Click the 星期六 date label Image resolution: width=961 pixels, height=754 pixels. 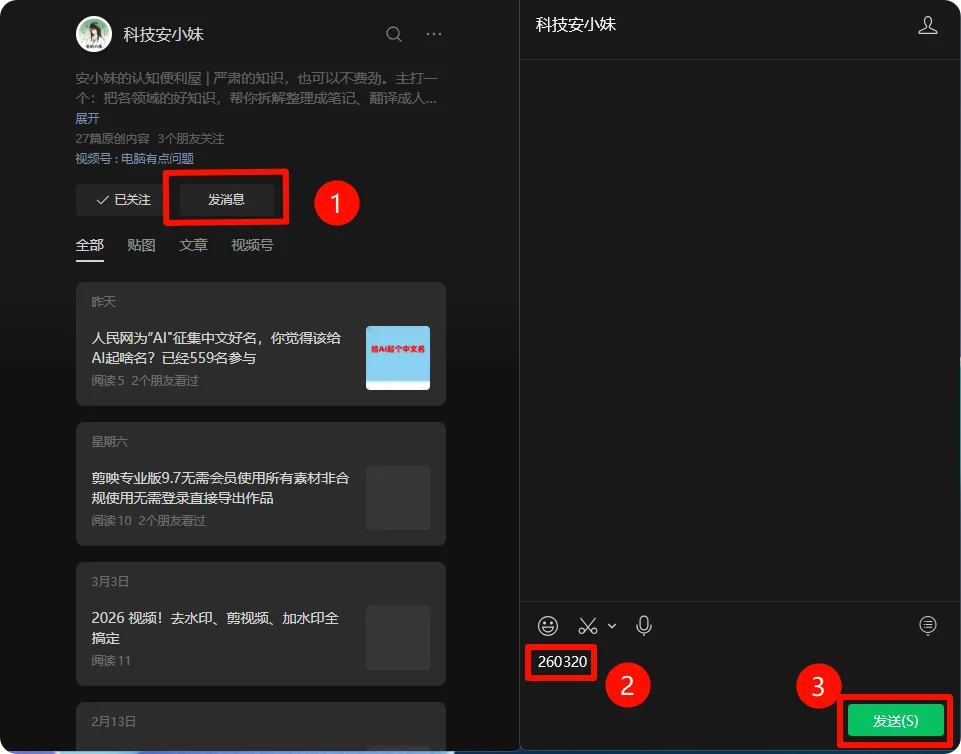point(109,441)
